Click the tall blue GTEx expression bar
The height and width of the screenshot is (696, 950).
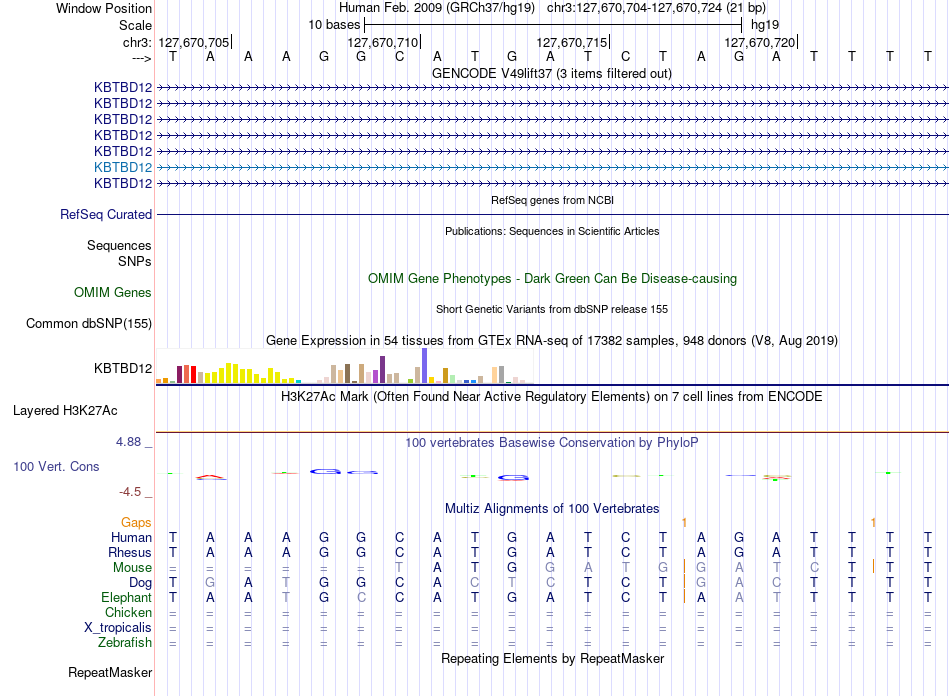coord(425,365)
